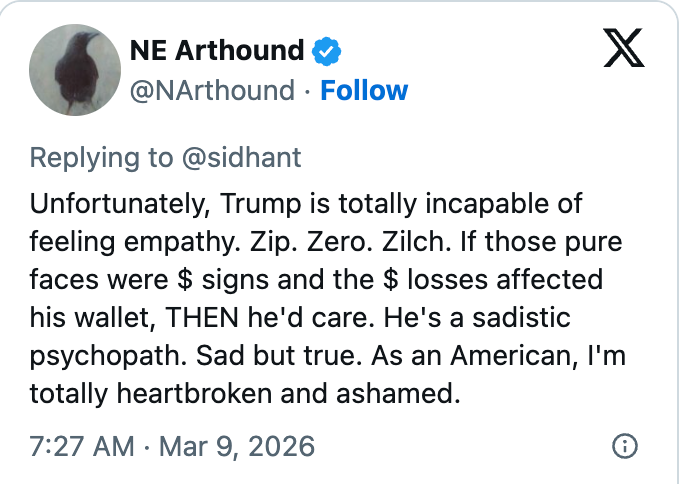This screenshot has width=679, height=484.
Task: Visit the @NArthound handle
Action: (x=212, y=91)
